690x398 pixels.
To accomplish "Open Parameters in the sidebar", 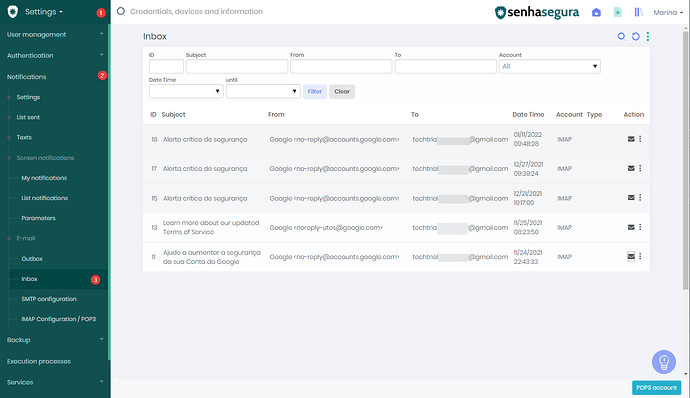I will [x=39, y=218].
